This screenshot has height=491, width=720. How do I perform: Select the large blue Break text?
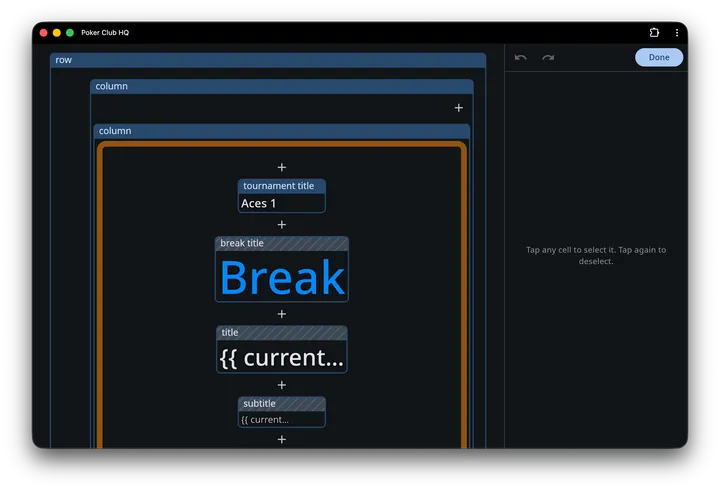pos(281,277)
